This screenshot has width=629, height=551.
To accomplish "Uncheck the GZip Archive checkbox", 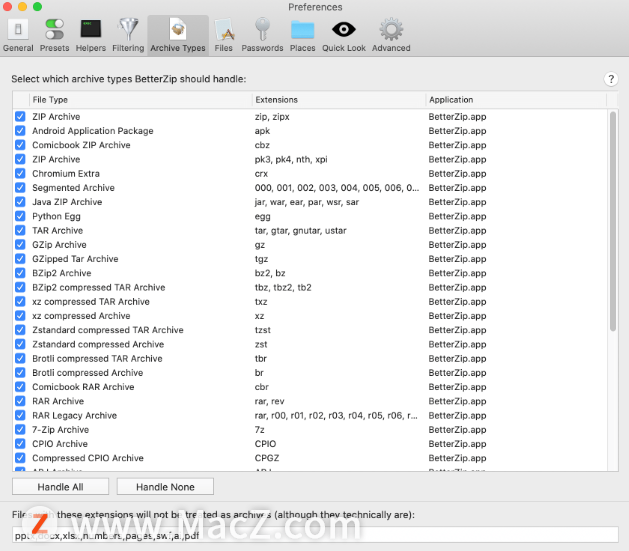I will (x=20, y=245).
